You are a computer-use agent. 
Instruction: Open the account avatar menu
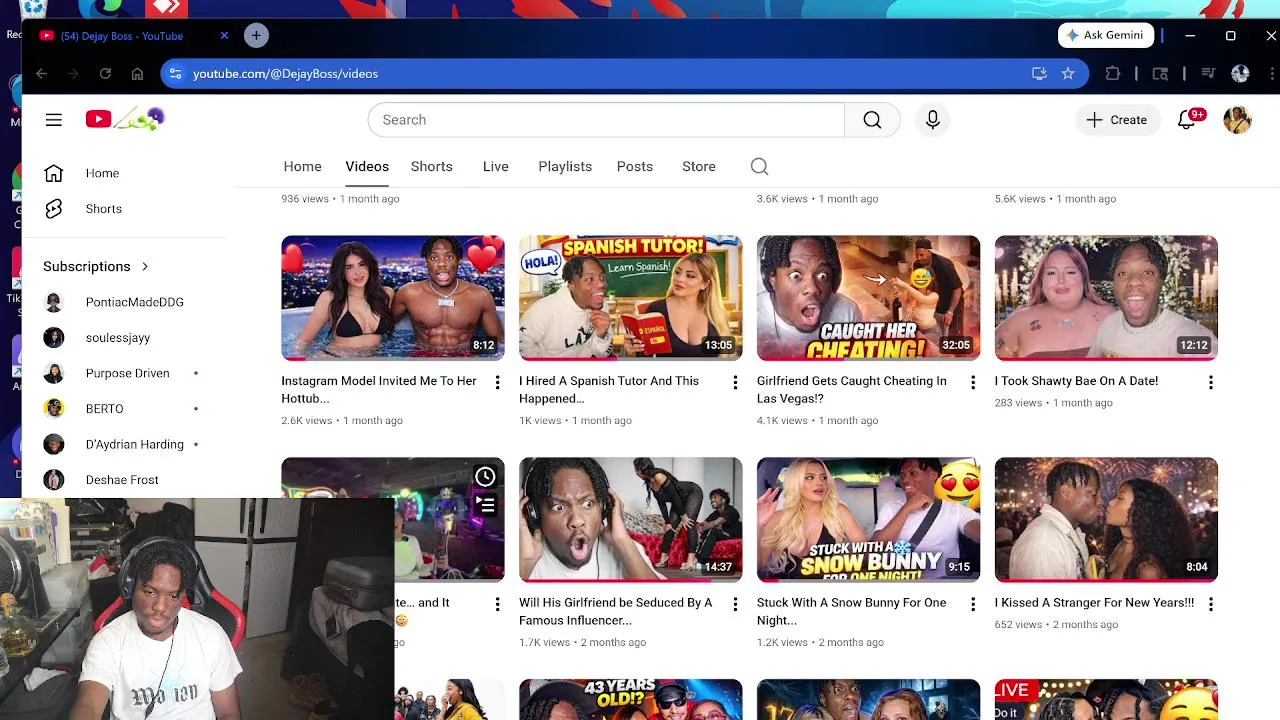pos(1238,120)
